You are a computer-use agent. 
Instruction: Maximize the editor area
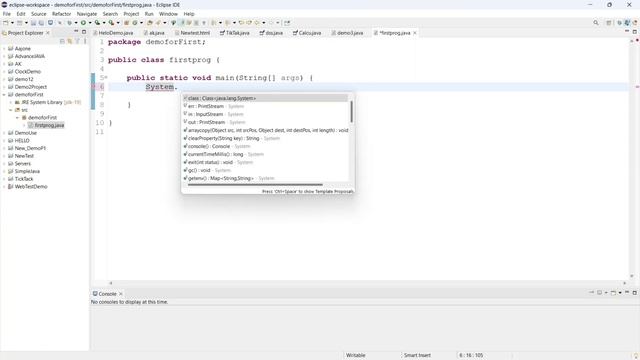point(635,31)
